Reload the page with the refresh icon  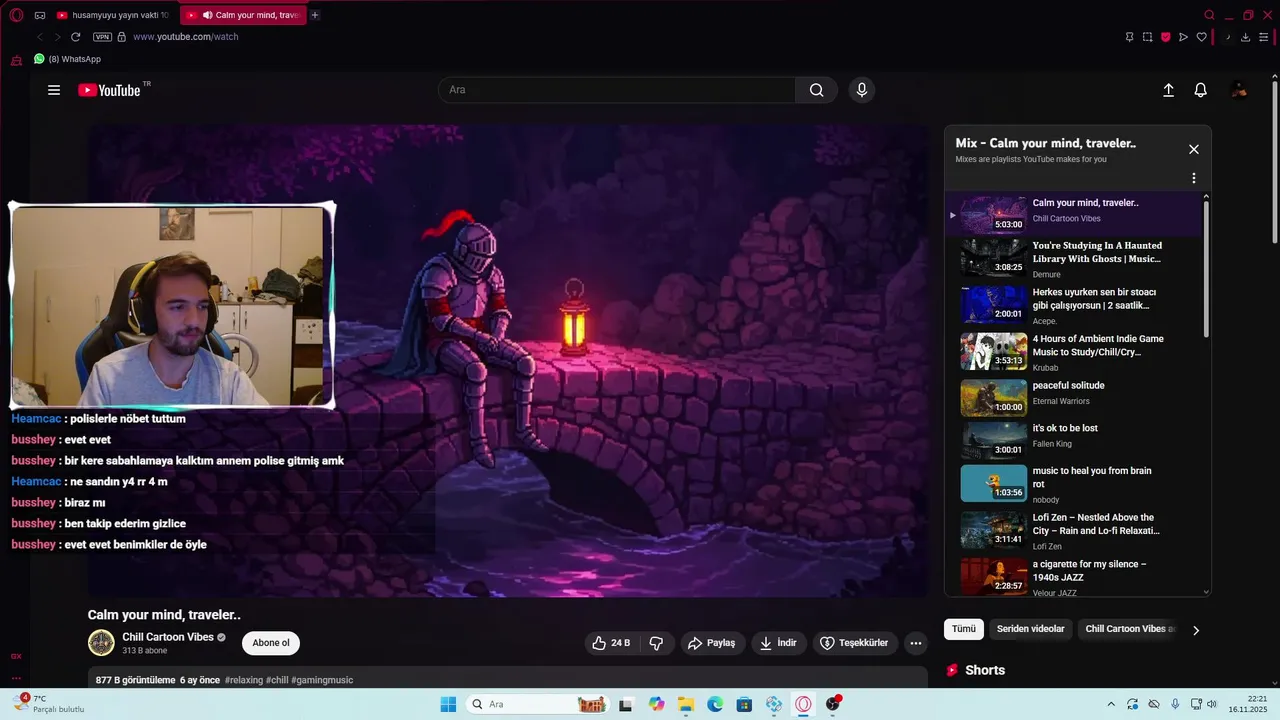pos(75,37)
